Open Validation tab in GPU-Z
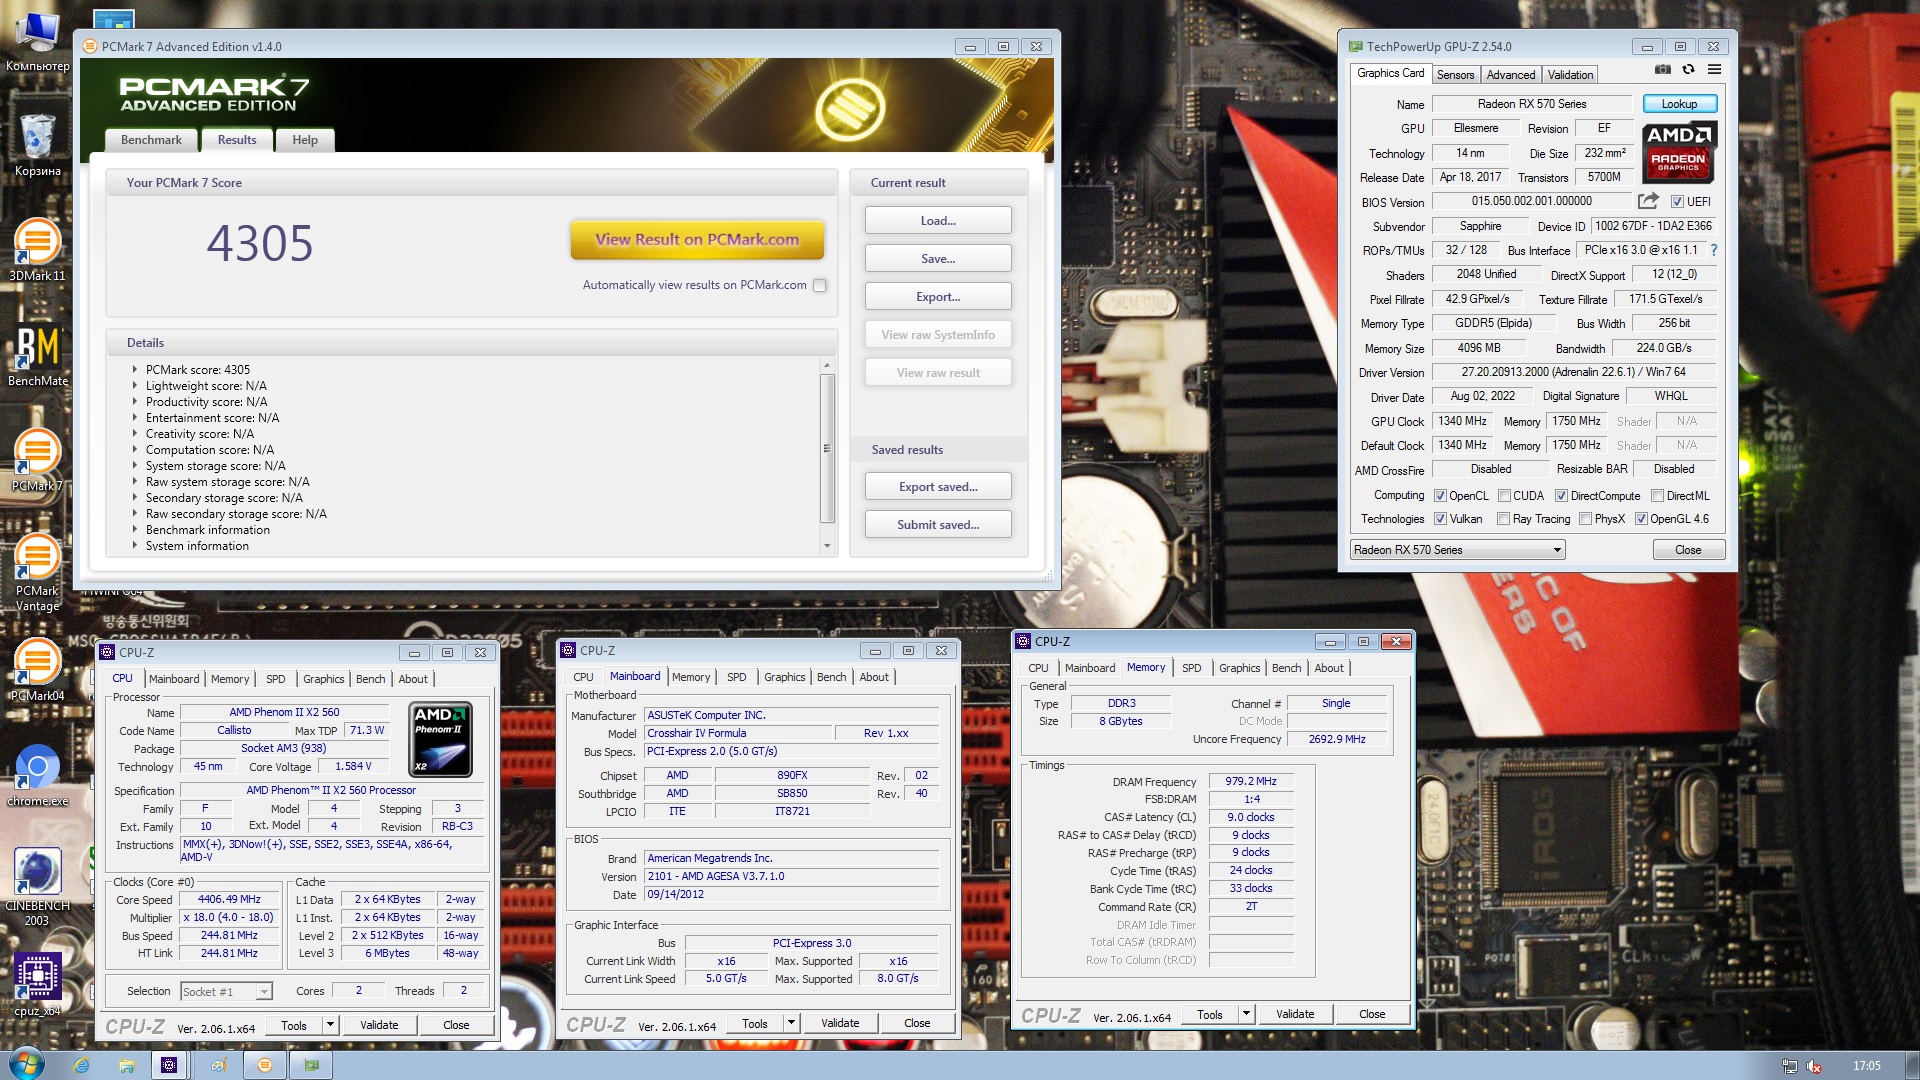Image resolution: width=1920 pixels, height=1080 pixels. point(1570,75)
